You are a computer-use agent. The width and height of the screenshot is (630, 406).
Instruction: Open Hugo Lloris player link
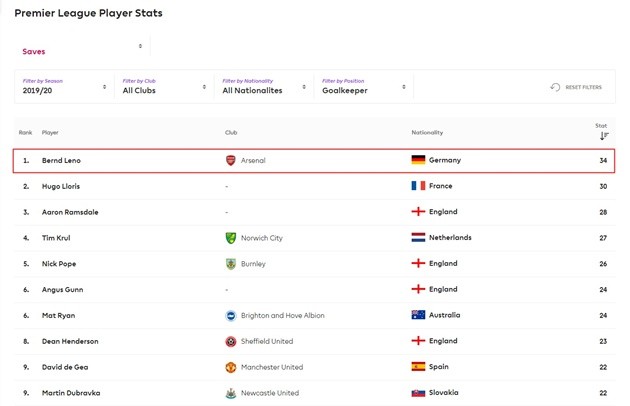tap(61, 186)
